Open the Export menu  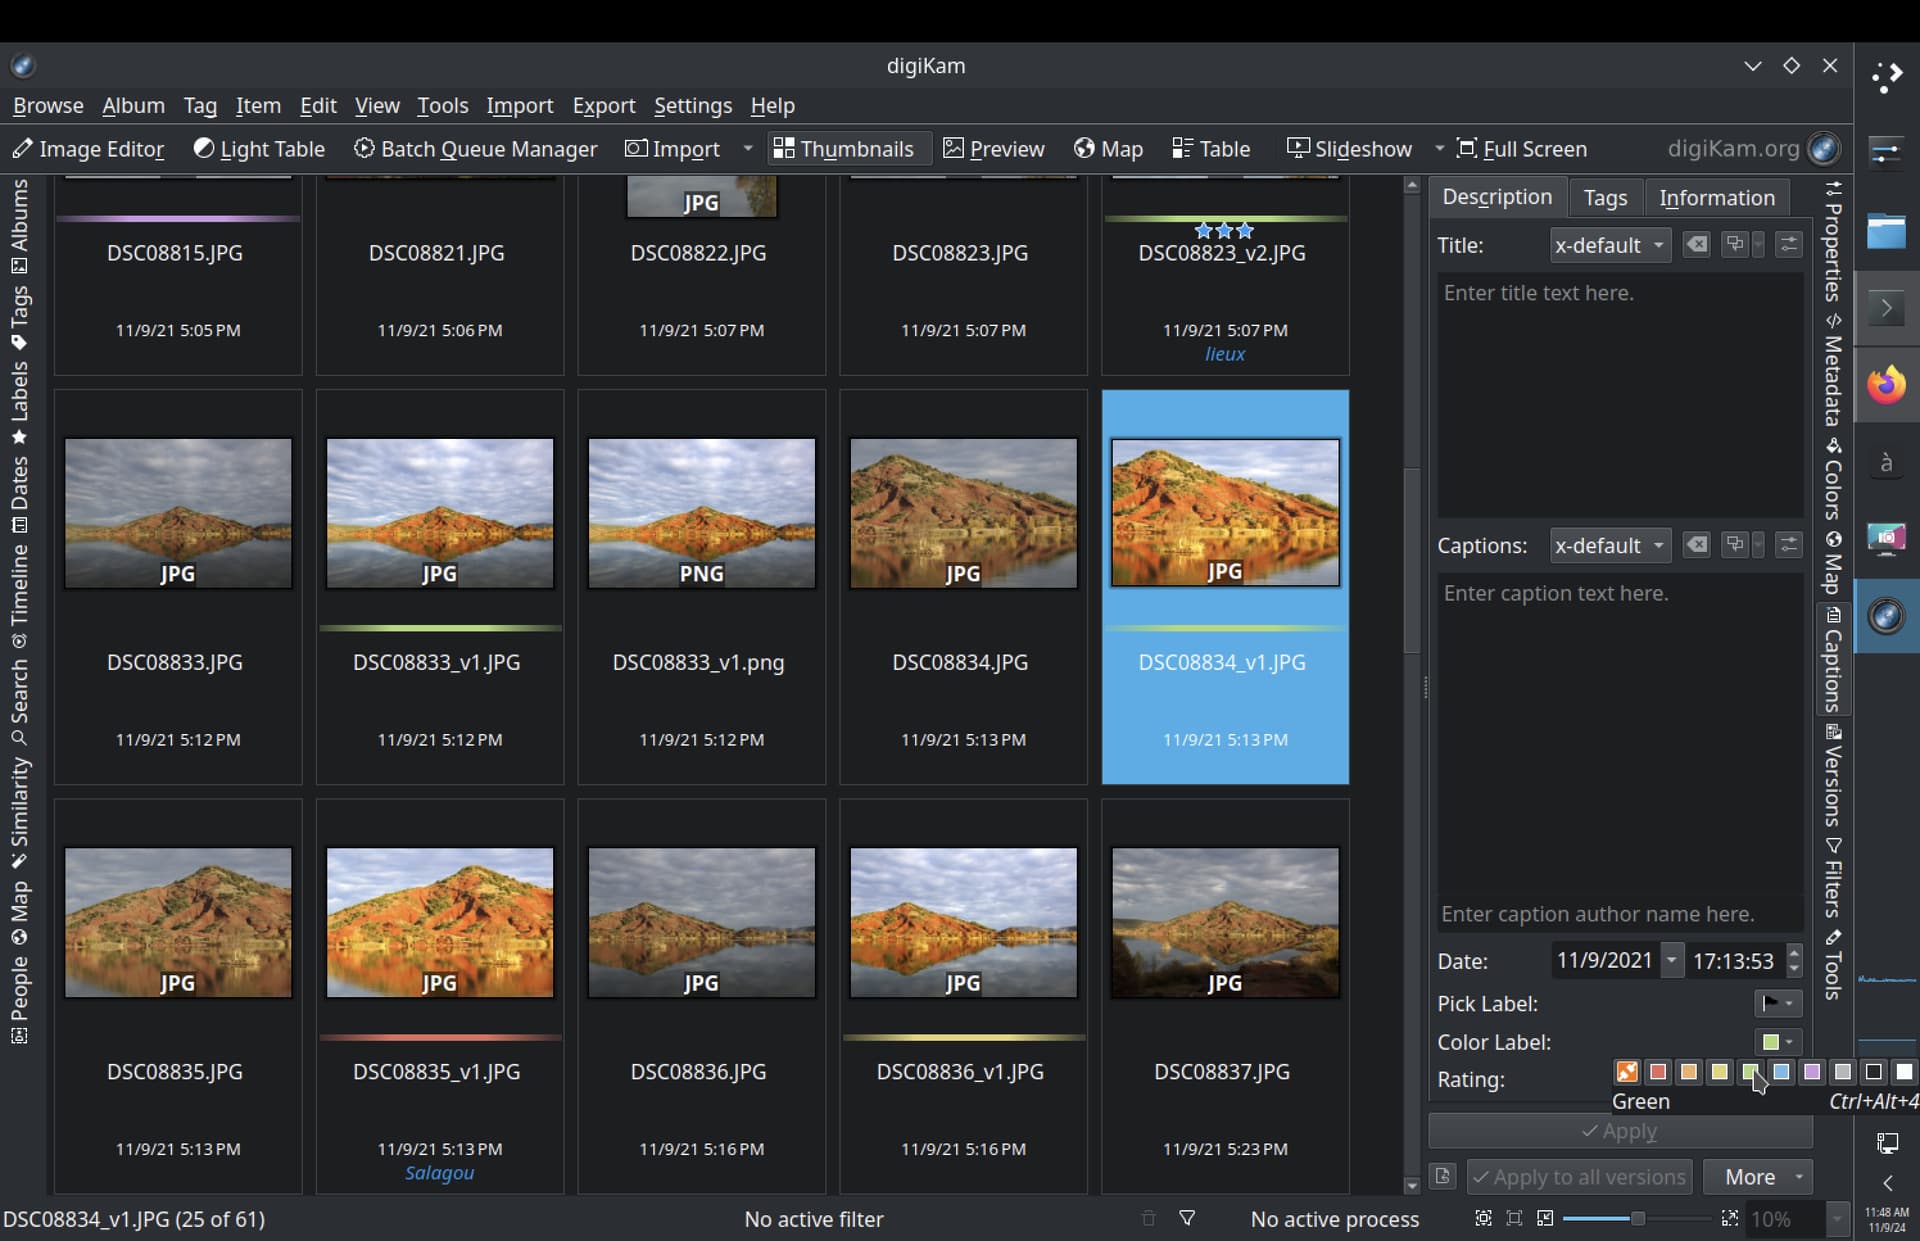[x=603, y=105]
